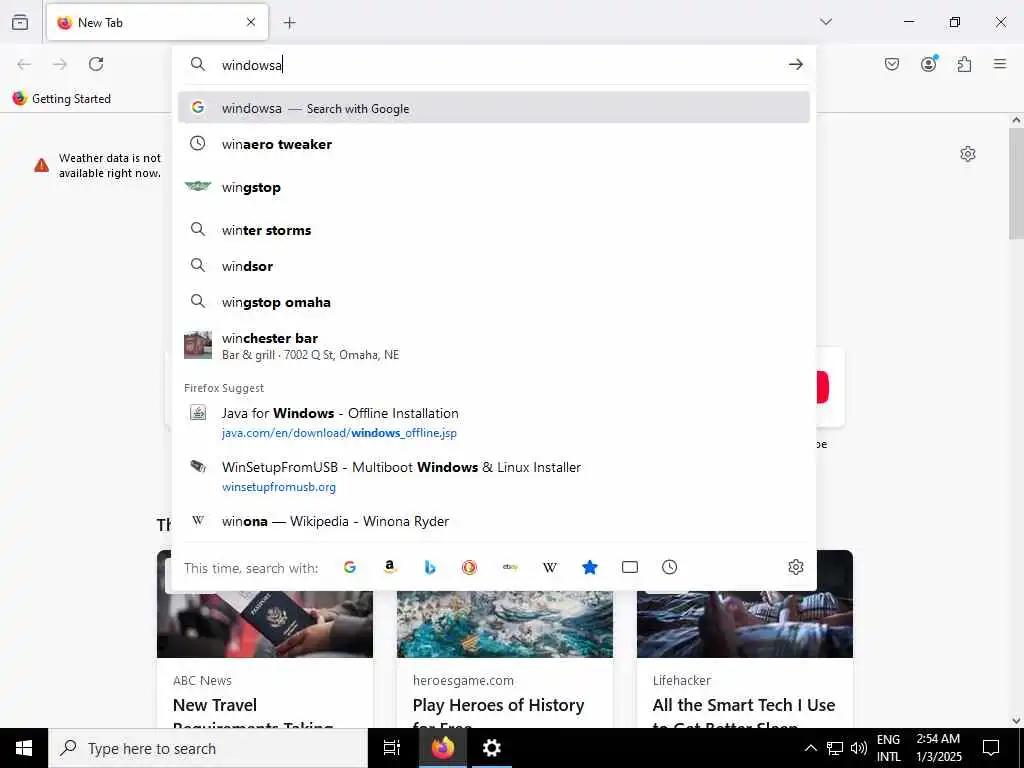This screenshot has width=1024, height=768.
Task: Open Firefox View icon
Action: tap(20, 22)
